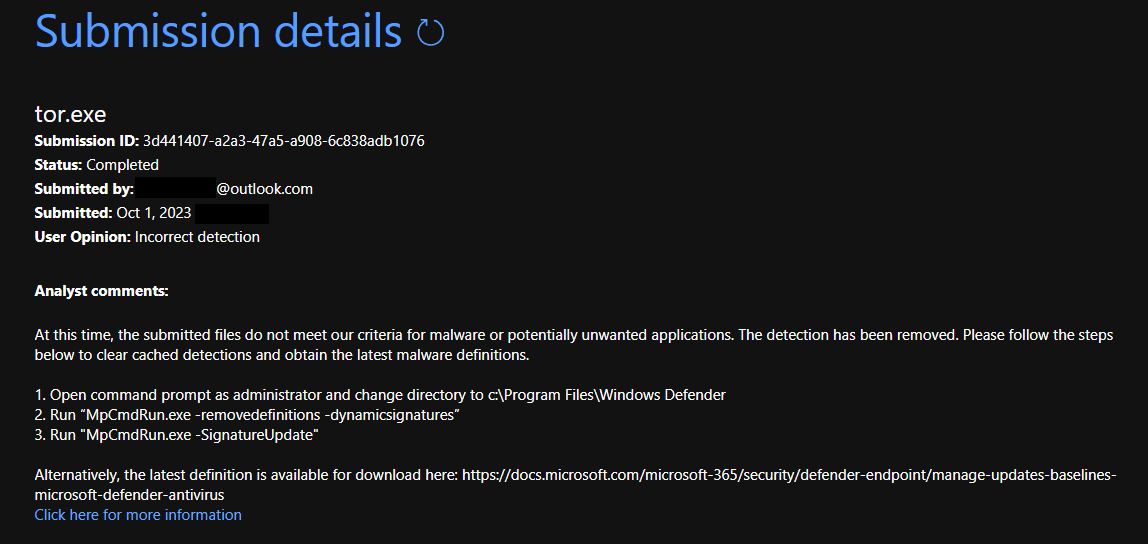The width and height of the screenshot is (1148, 544).
Task: Click the "Analyst comments:" heading
Action: coord(101,291)
